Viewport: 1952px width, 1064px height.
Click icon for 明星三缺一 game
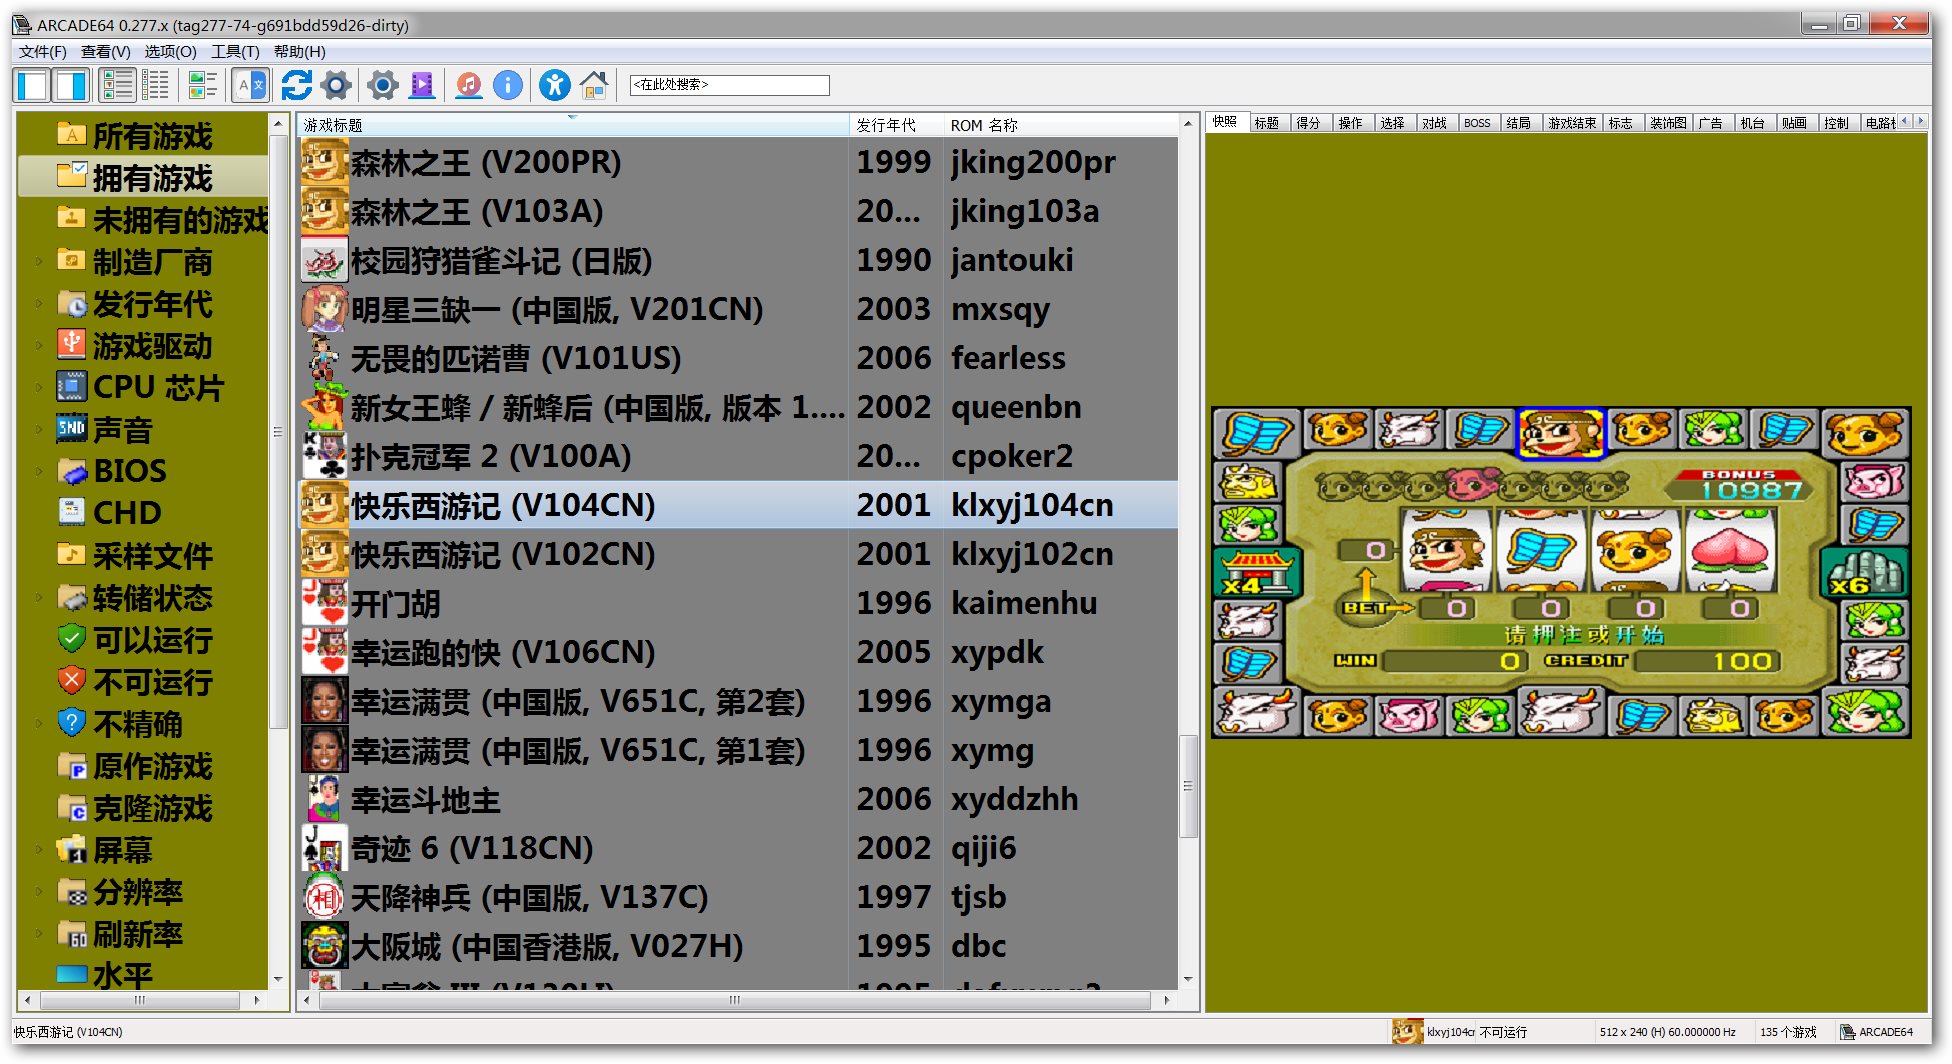pos(324,309)
